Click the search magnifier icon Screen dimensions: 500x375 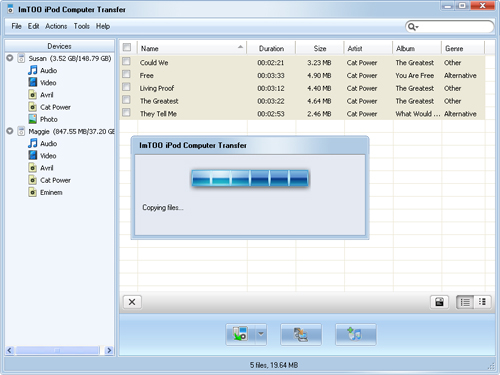pos(412,27)
